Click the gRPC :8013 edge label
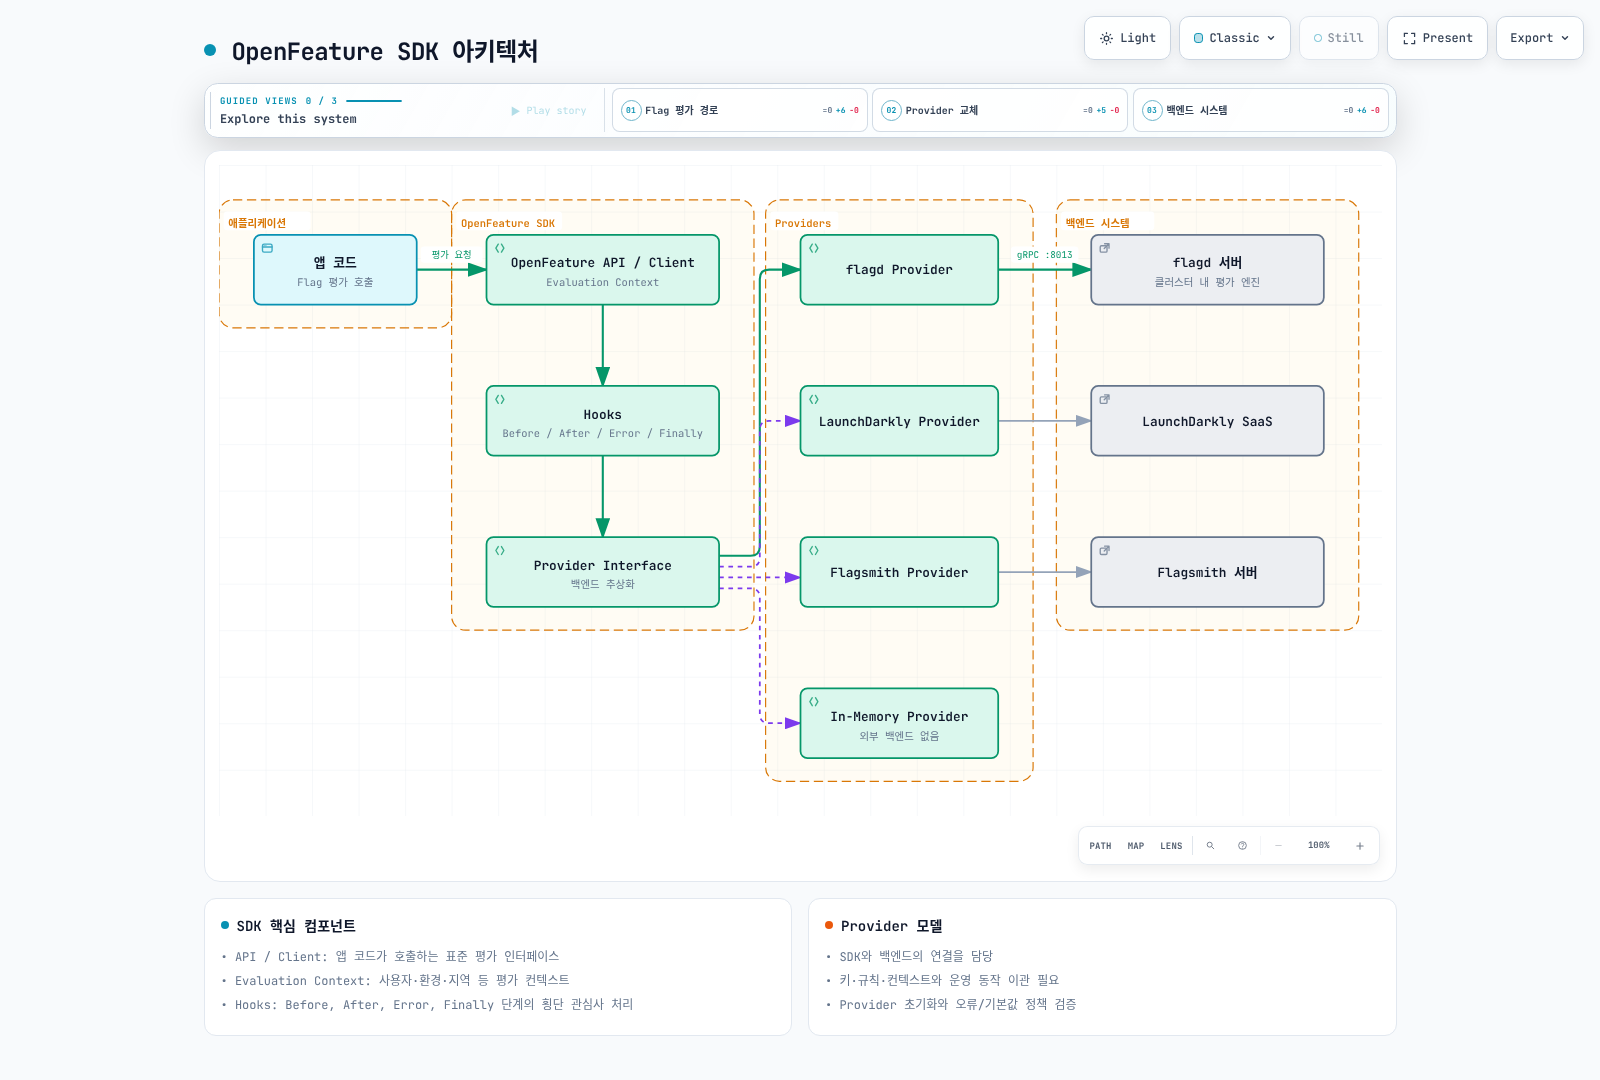Screen dimensions: 1600x1080 pos(1045,255)
